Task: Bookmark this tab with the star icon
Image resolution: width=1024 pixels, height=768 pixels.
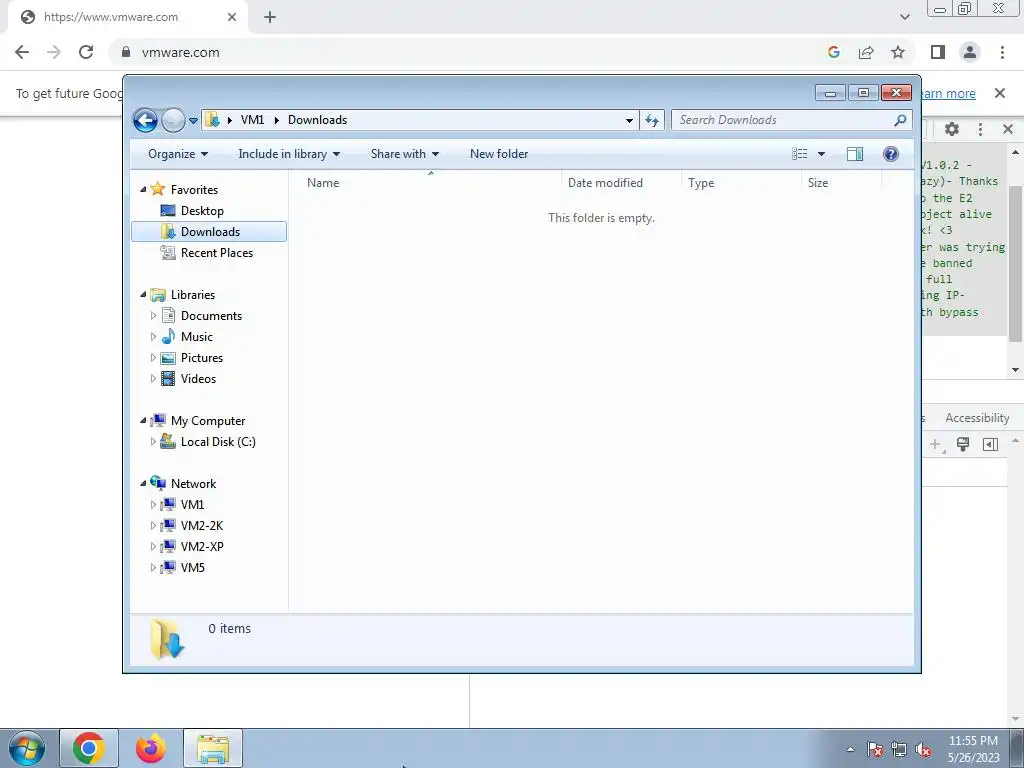Action: 898,52
